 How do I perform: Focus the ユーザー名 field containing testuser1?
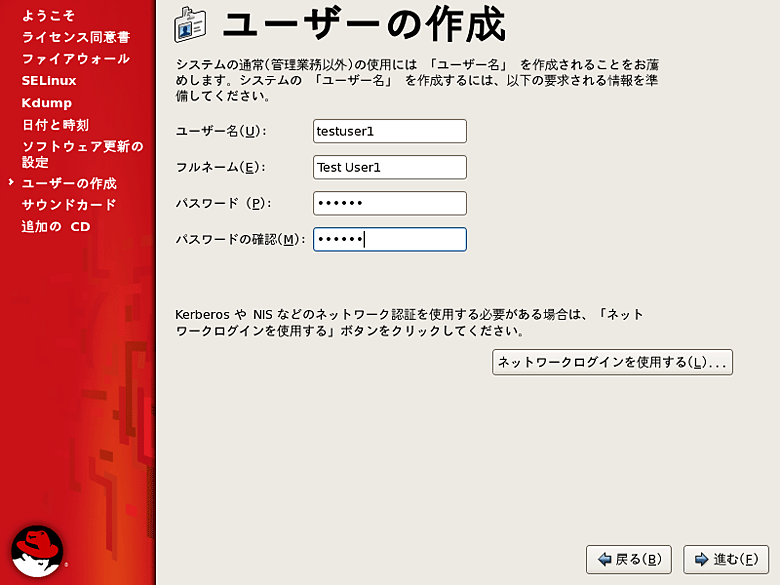[x=390, y=131]
